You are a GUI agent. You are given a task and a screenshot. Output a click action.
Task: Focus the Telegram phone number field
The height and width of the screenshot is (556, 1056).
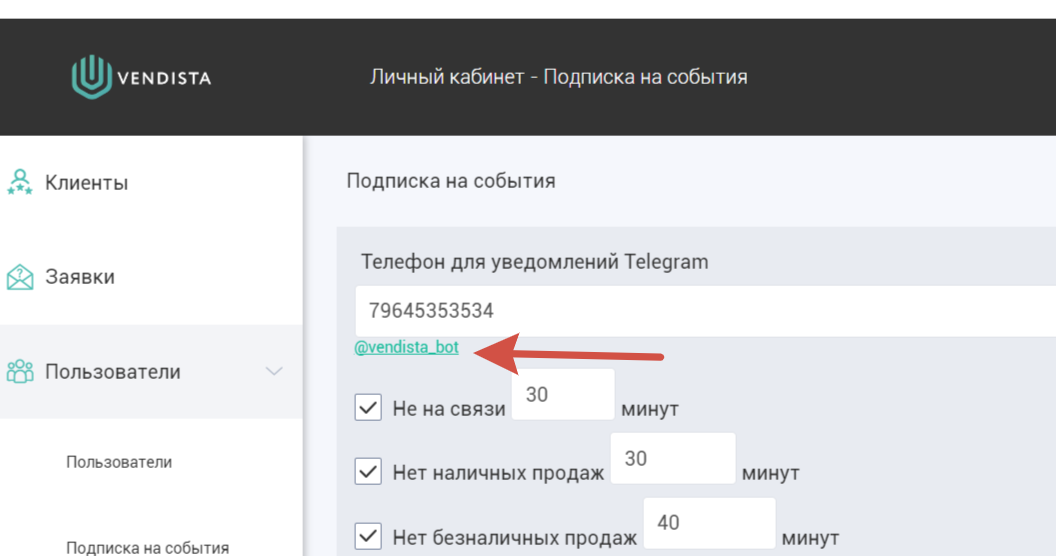[706, 311]
